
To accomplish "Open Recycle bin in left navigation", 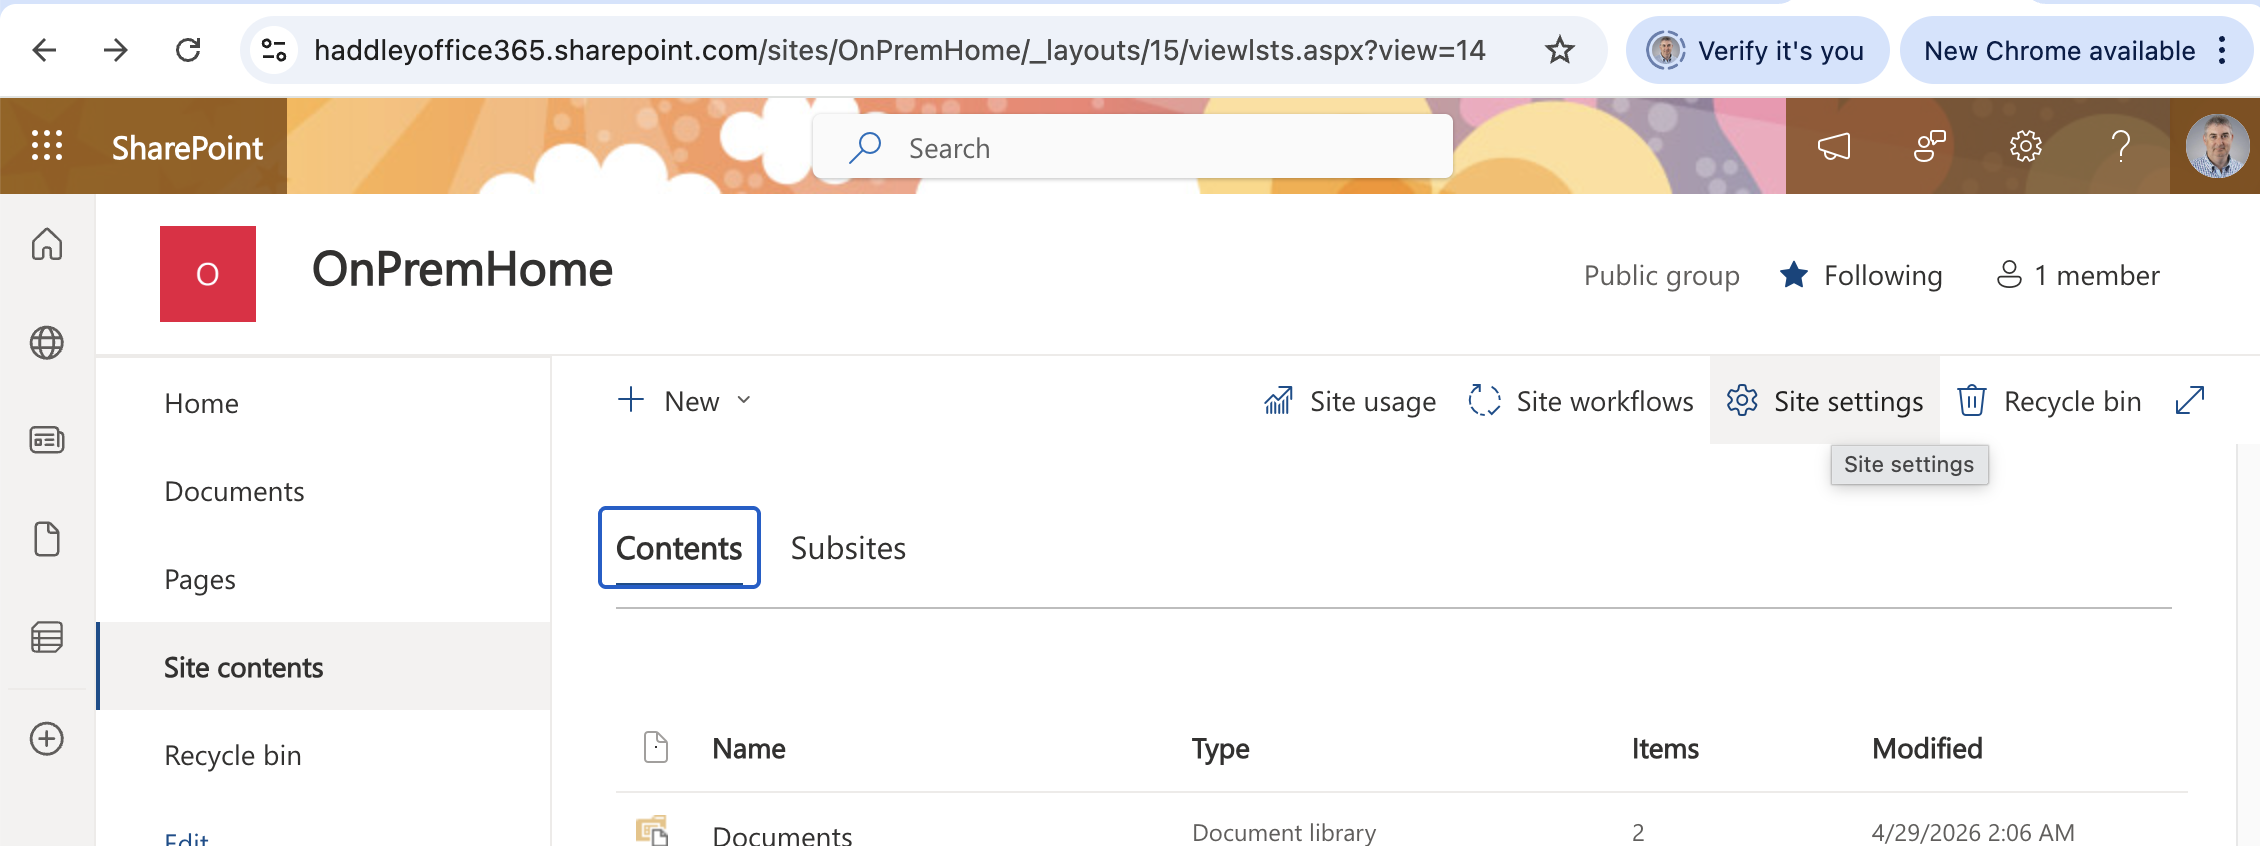I will (233, 755).
